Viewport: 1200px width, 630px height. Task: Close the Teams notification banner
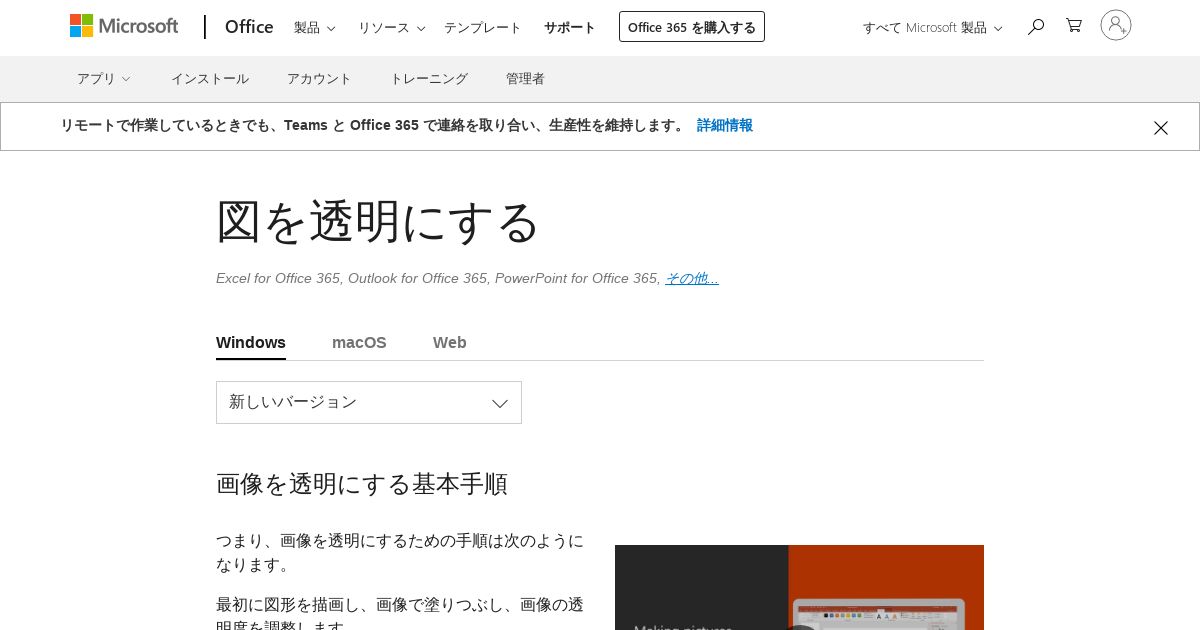point(1160,128)
